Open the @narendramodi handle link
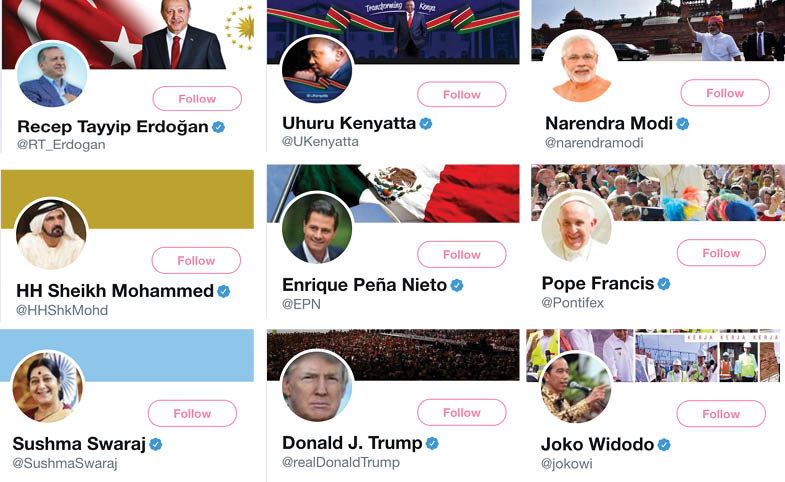 [x=594, y=143]
